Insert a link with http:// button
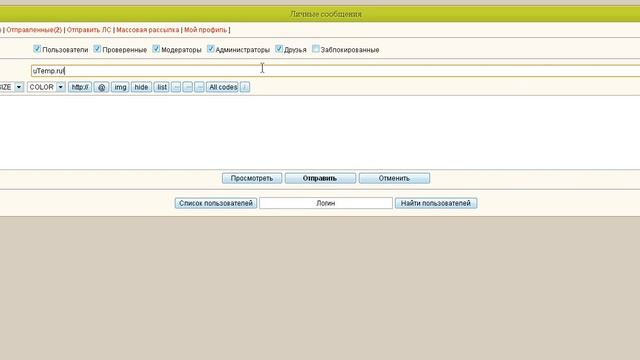 point(80,87)
